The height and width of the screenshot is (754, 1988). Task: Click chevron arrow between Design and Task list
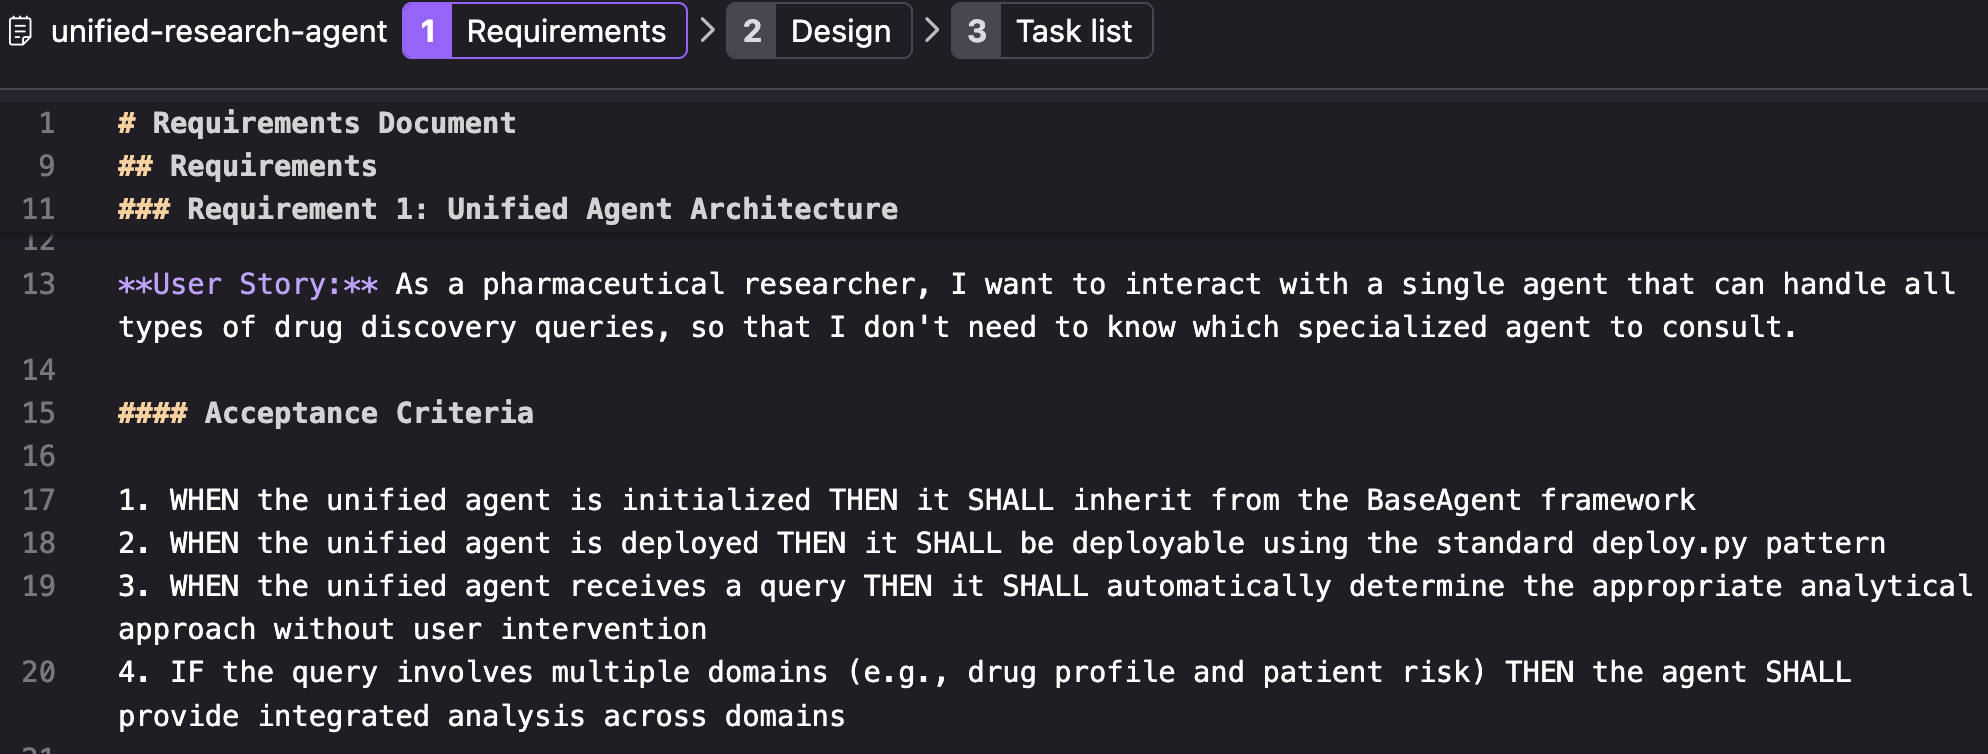tap(932, 30)
